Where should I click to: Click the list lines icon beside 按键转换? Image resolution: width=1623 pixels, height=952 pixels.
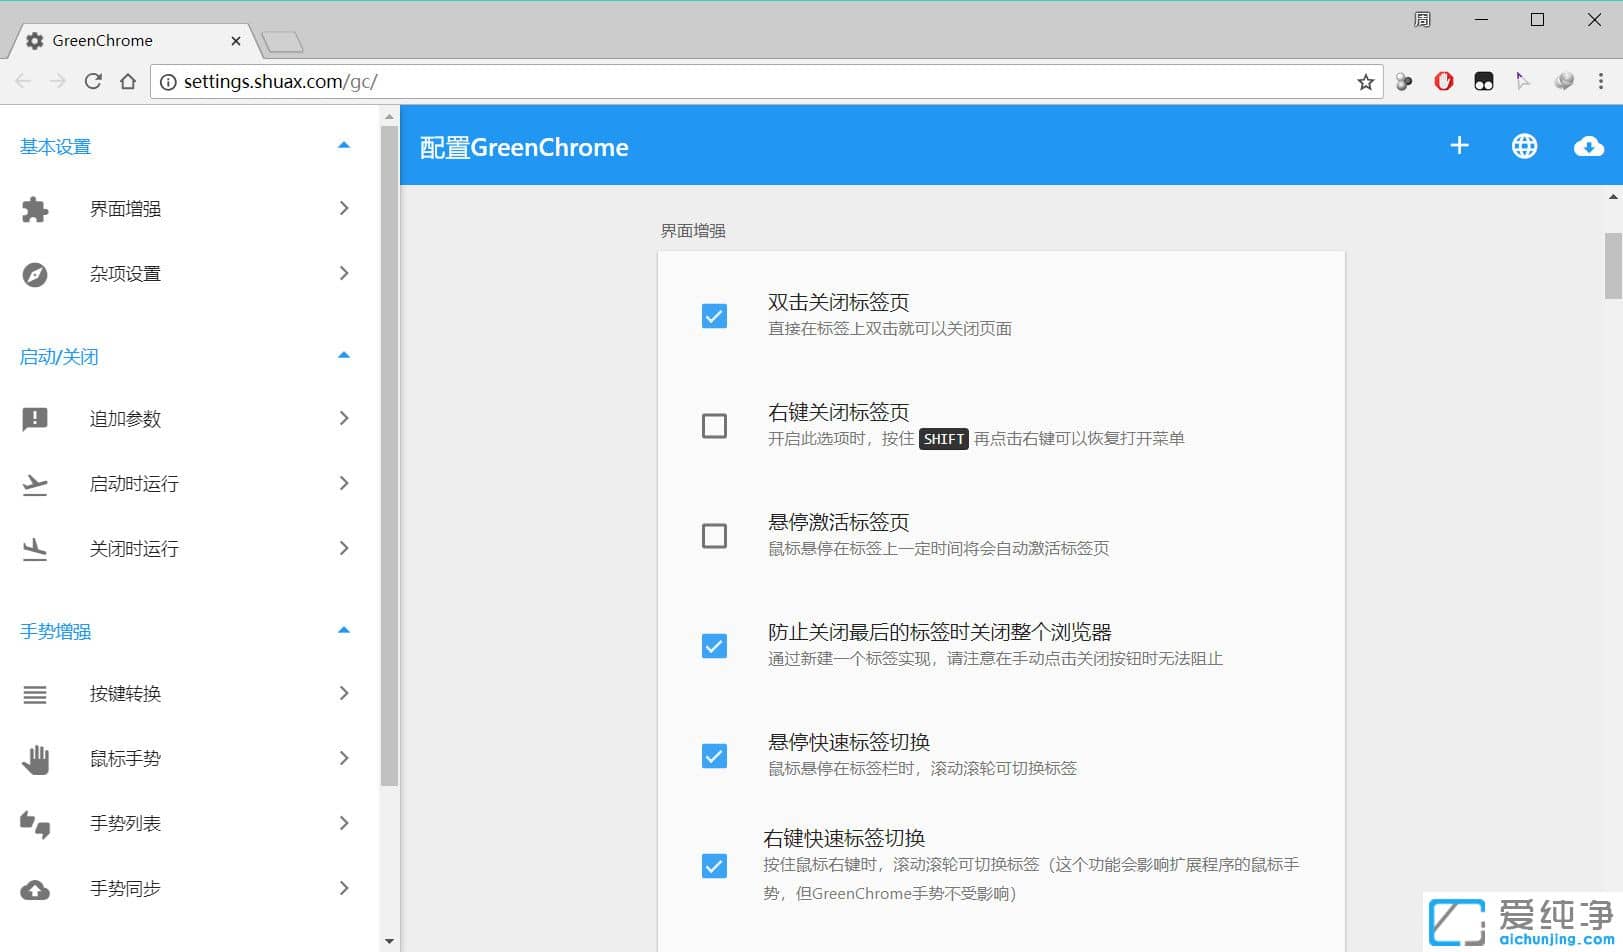click(35, 694)
